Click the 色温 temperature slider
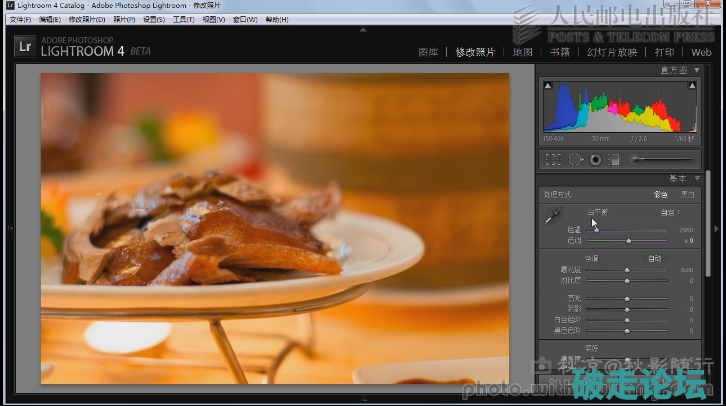Viewport: 726px width, 406px height. point(628,230)
